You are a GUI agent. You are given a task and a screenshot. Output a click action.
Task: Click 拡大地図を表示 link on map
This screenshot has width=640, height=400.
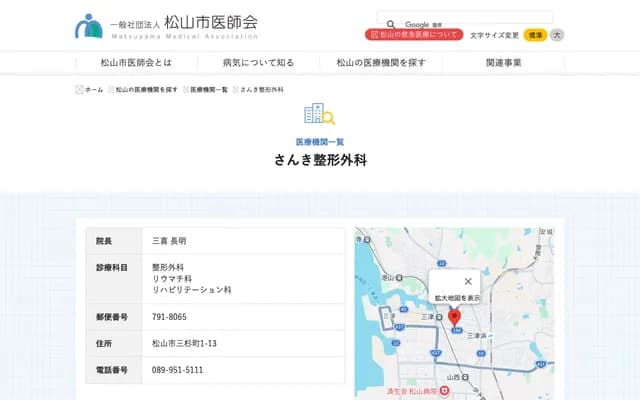tap(457, 298)
